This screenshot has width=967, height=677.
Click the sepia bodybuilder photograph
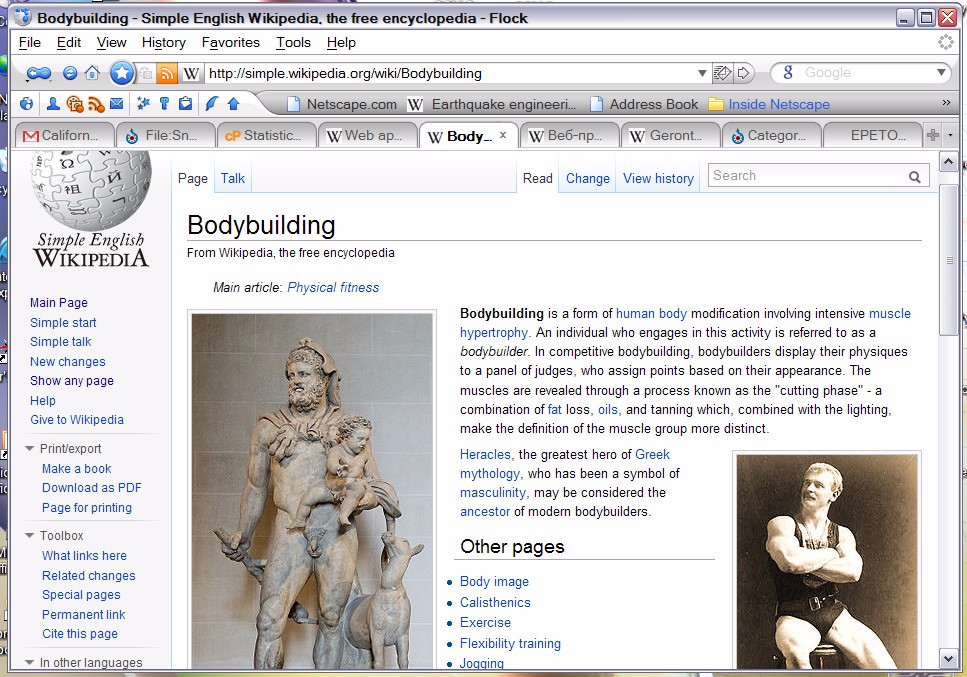pos(826,561)
